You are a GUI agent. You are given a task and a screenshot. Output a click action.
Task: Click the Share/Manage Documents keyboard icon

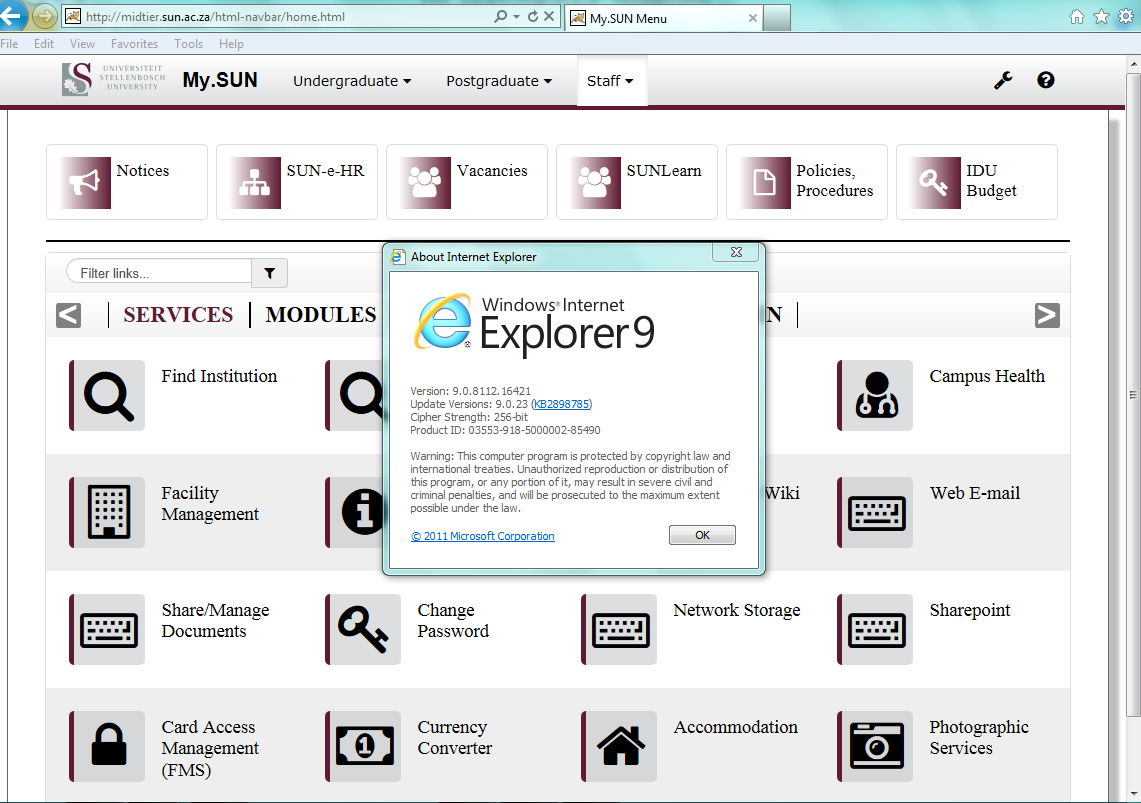click(108, 629)
